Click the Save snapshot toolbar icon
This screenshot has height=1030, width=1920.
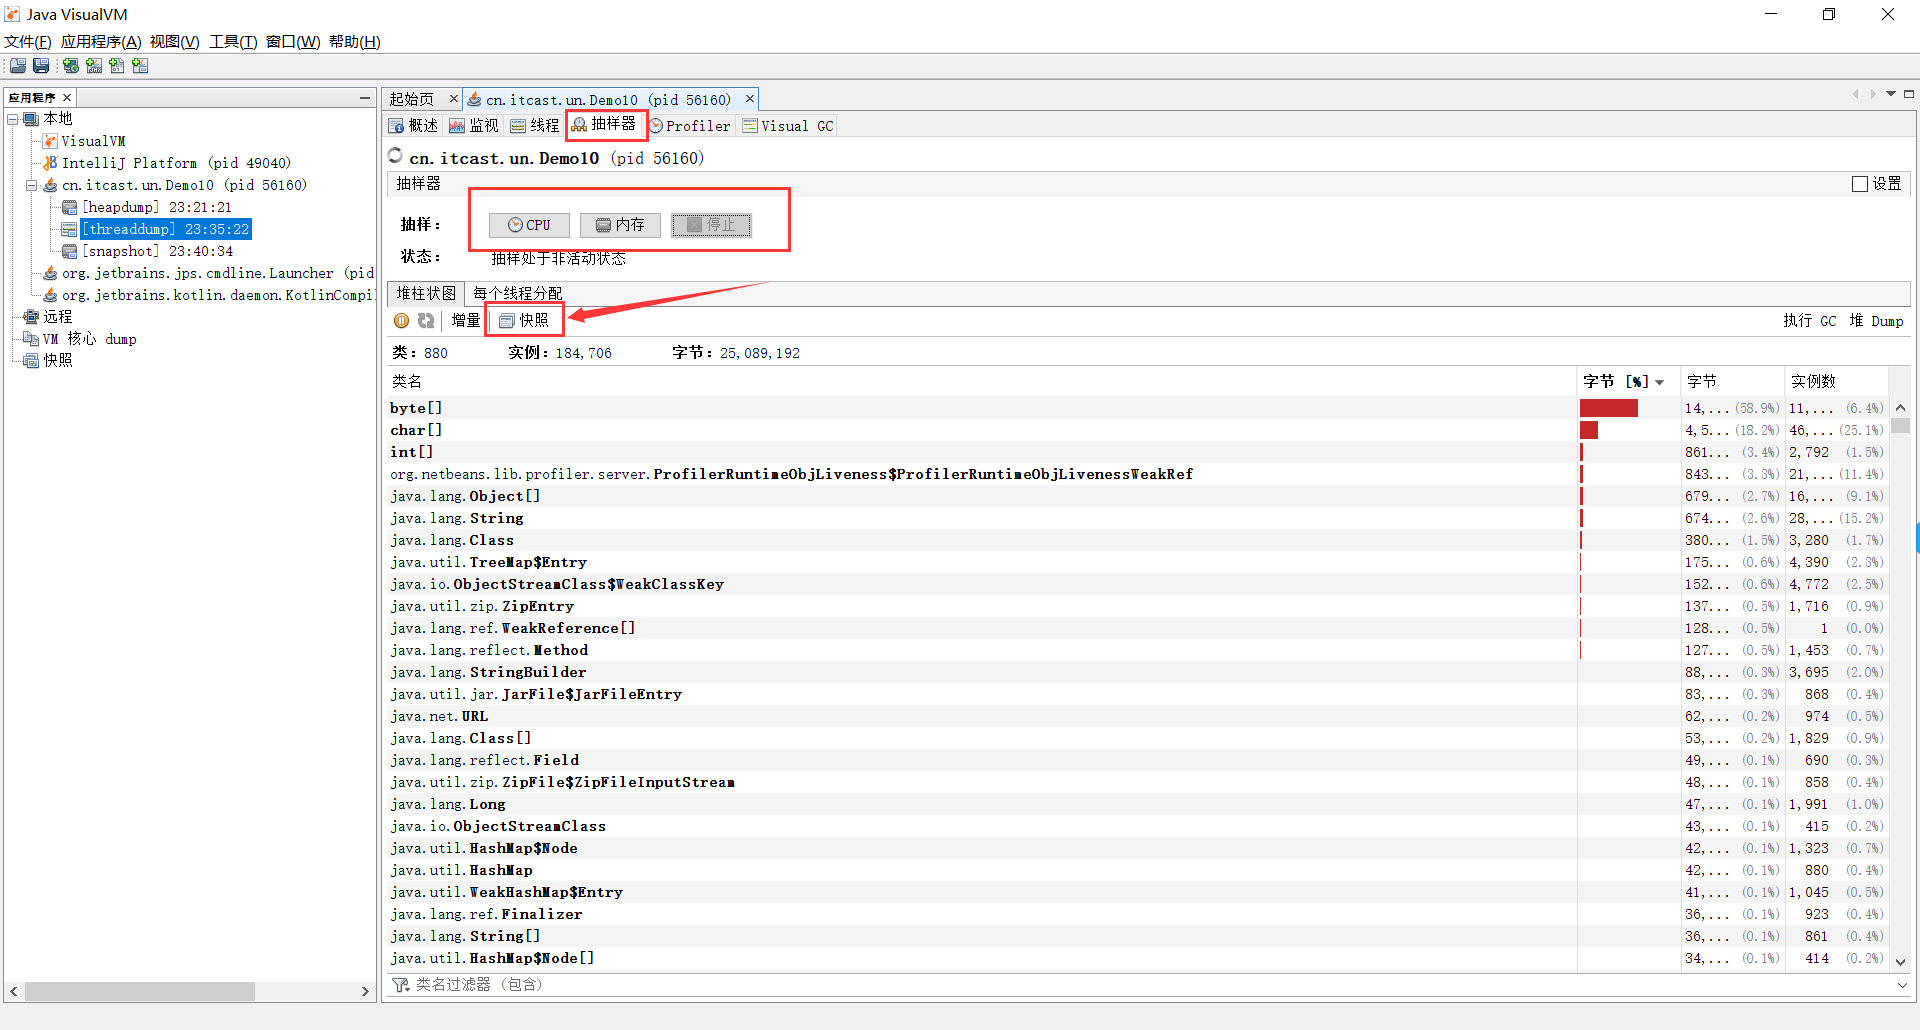(x=41, y=66)
